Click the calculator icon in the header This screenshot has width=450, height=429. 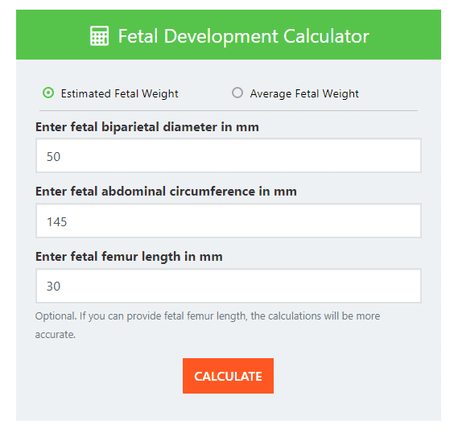tap(99, 36)
